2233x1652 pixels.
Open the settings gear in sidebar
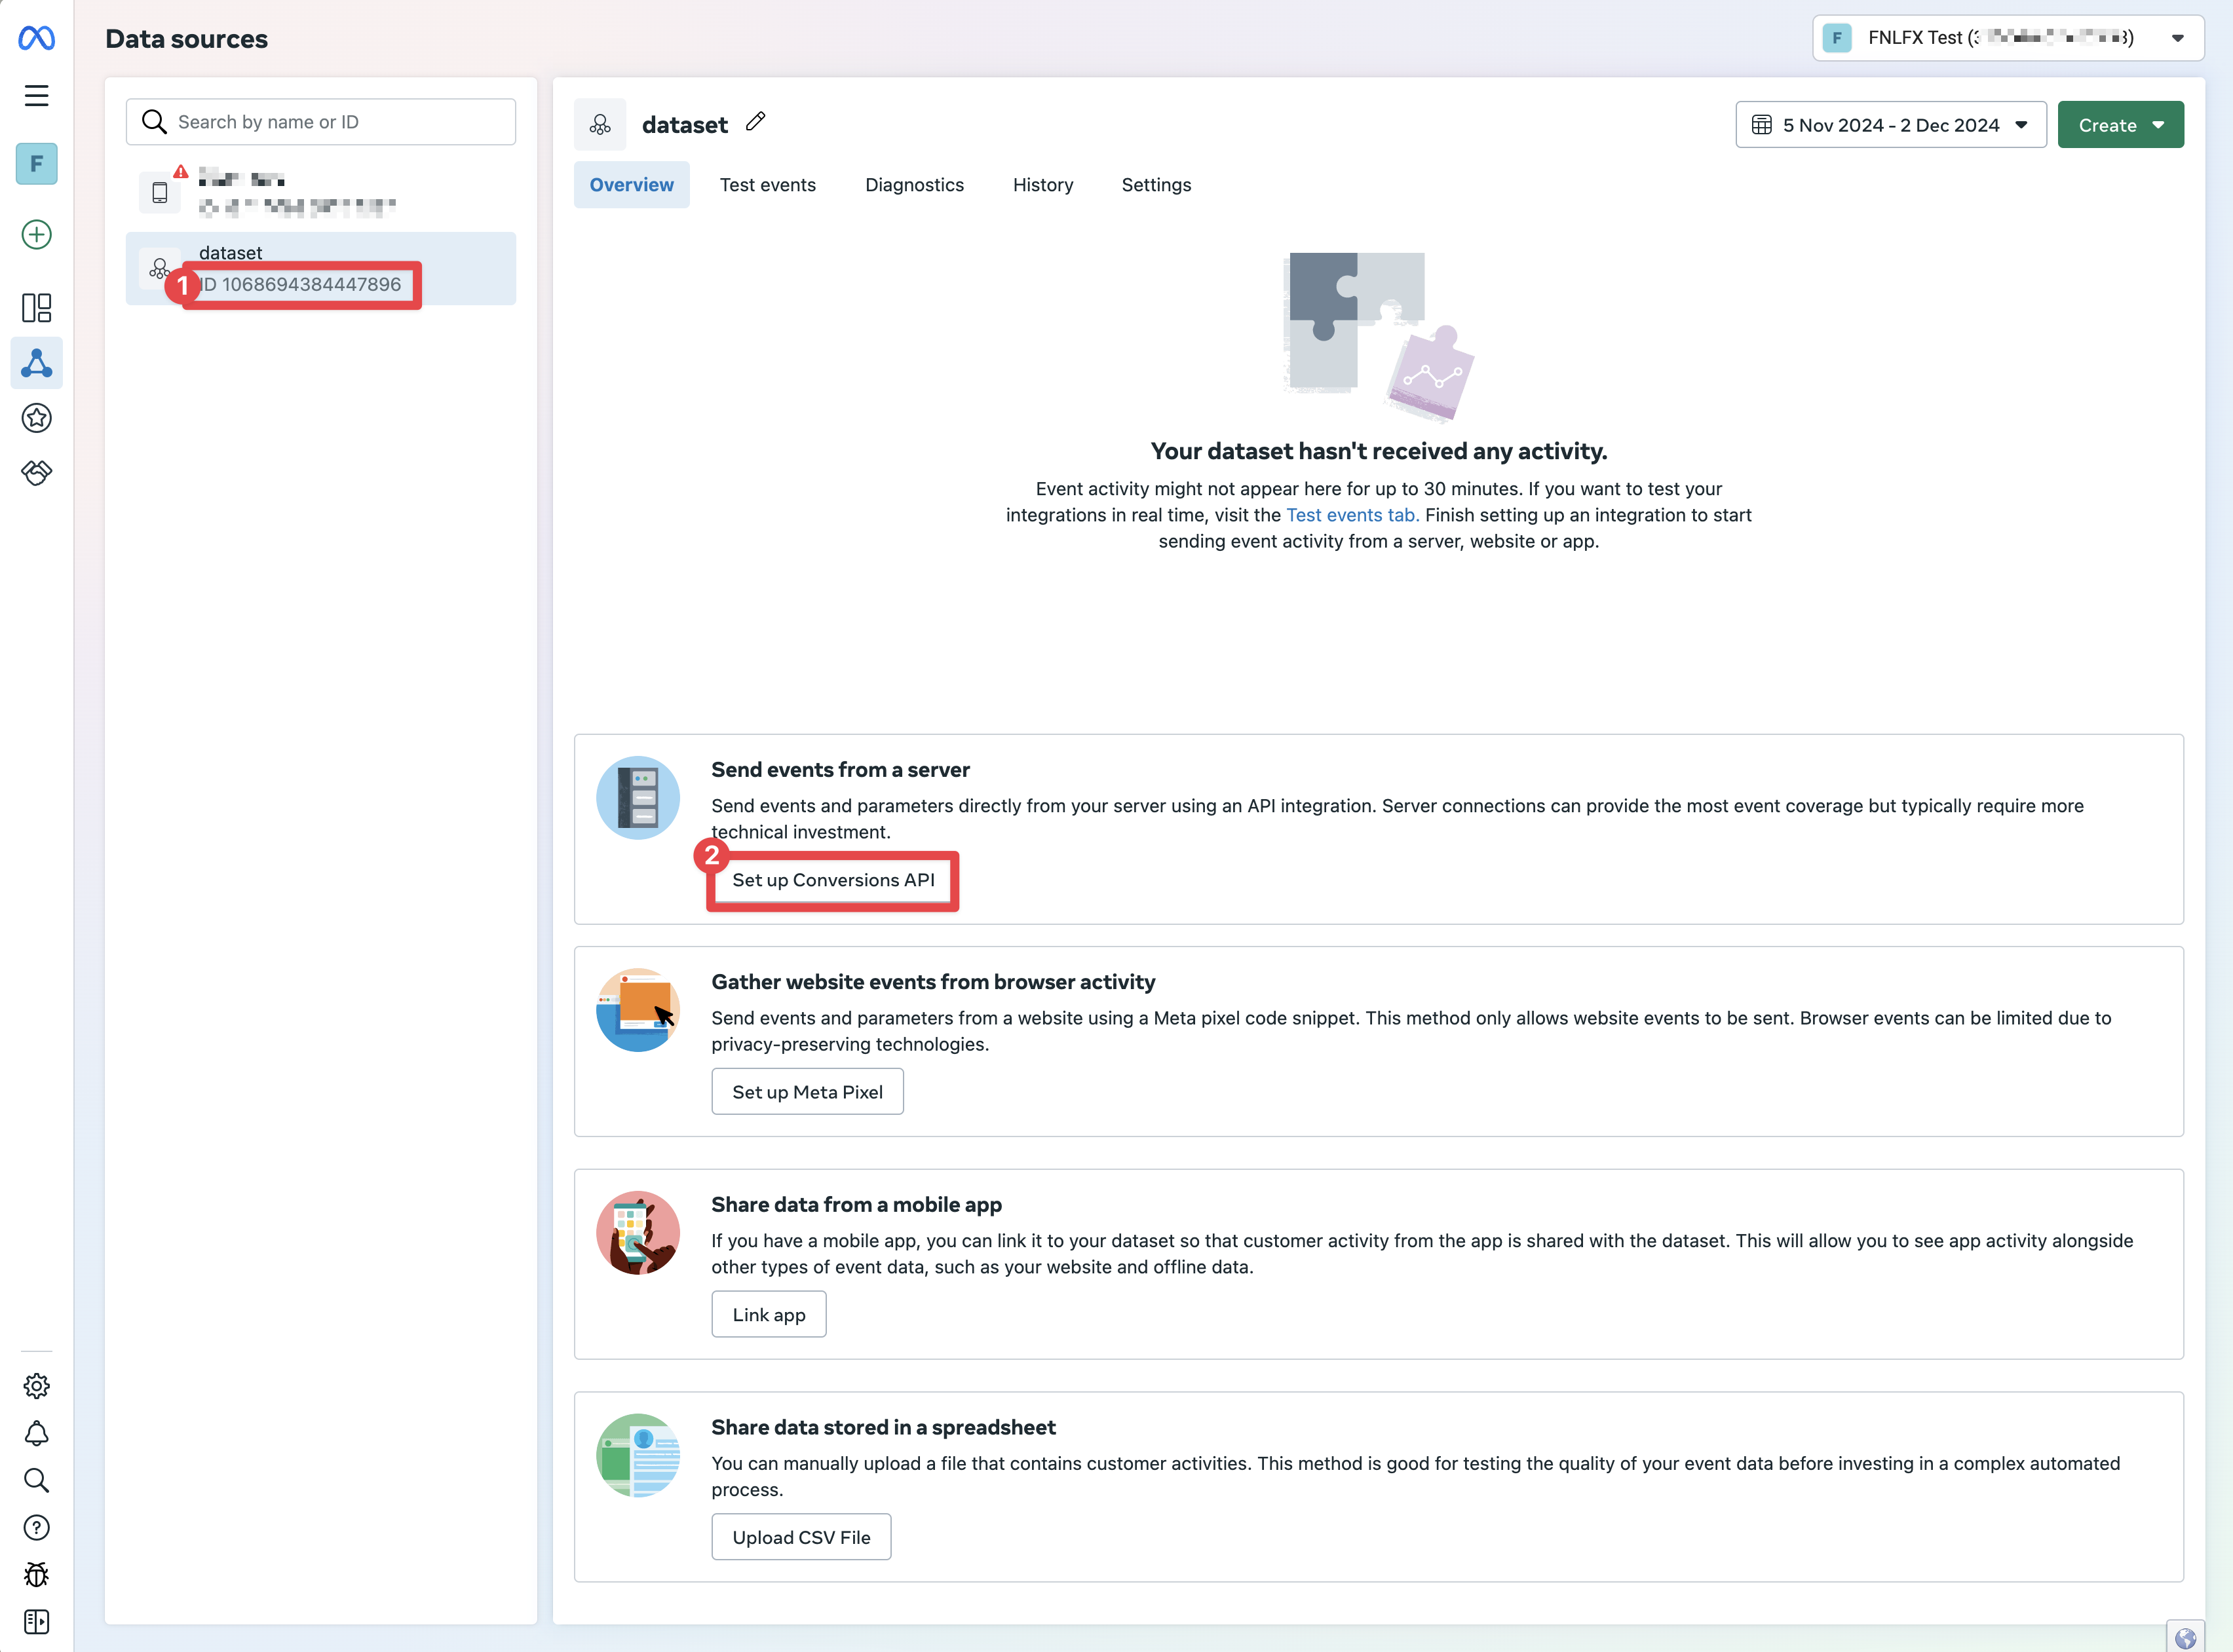pos(36,1385)
